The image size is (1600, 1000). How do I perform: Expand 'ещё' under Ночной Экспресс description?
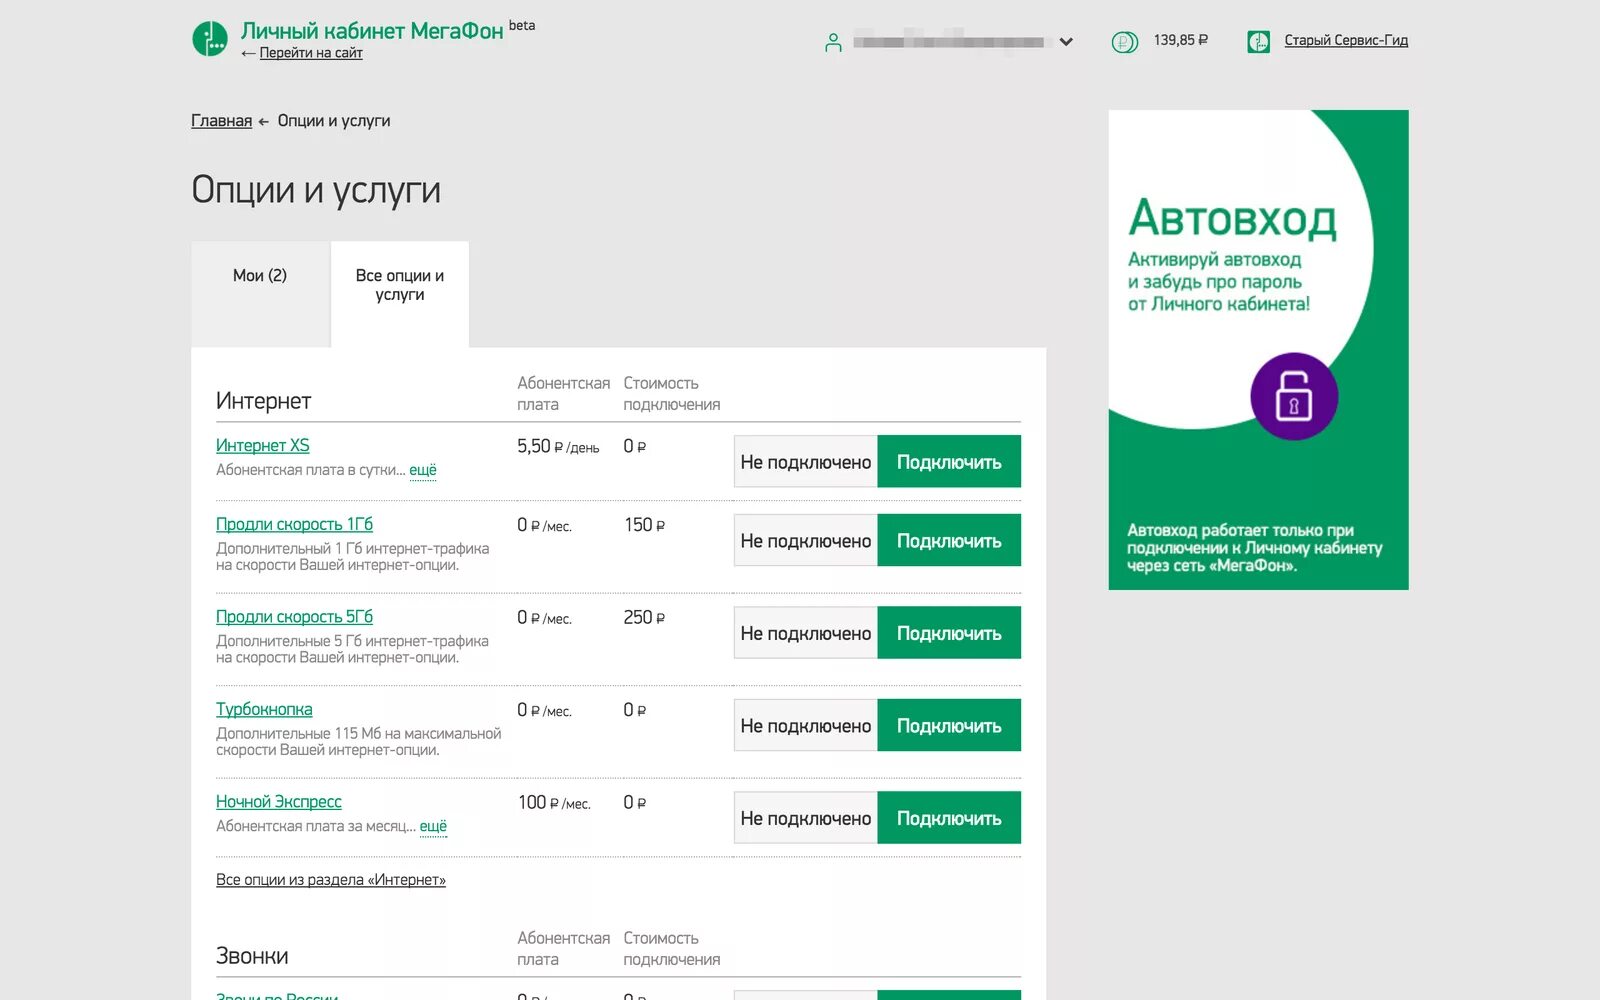(x=433, y=826)
